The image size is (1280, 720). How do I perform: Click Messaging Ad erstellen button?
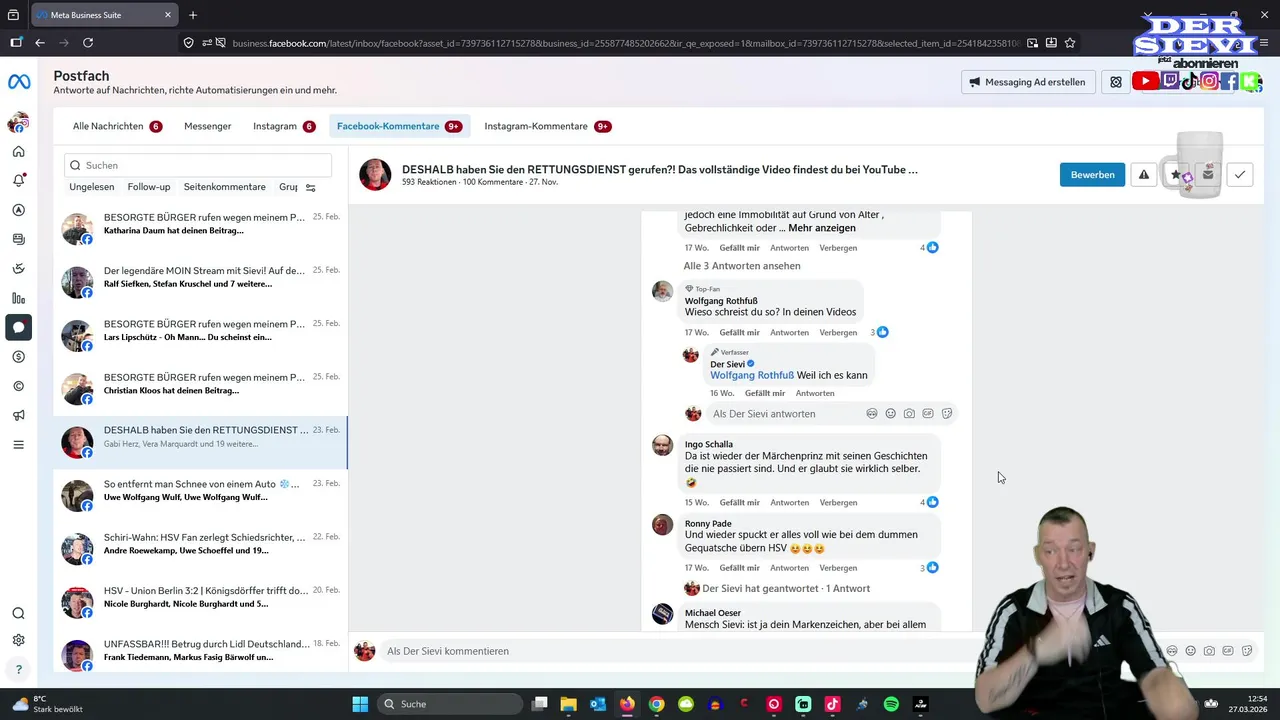(x=1028, y=82)
